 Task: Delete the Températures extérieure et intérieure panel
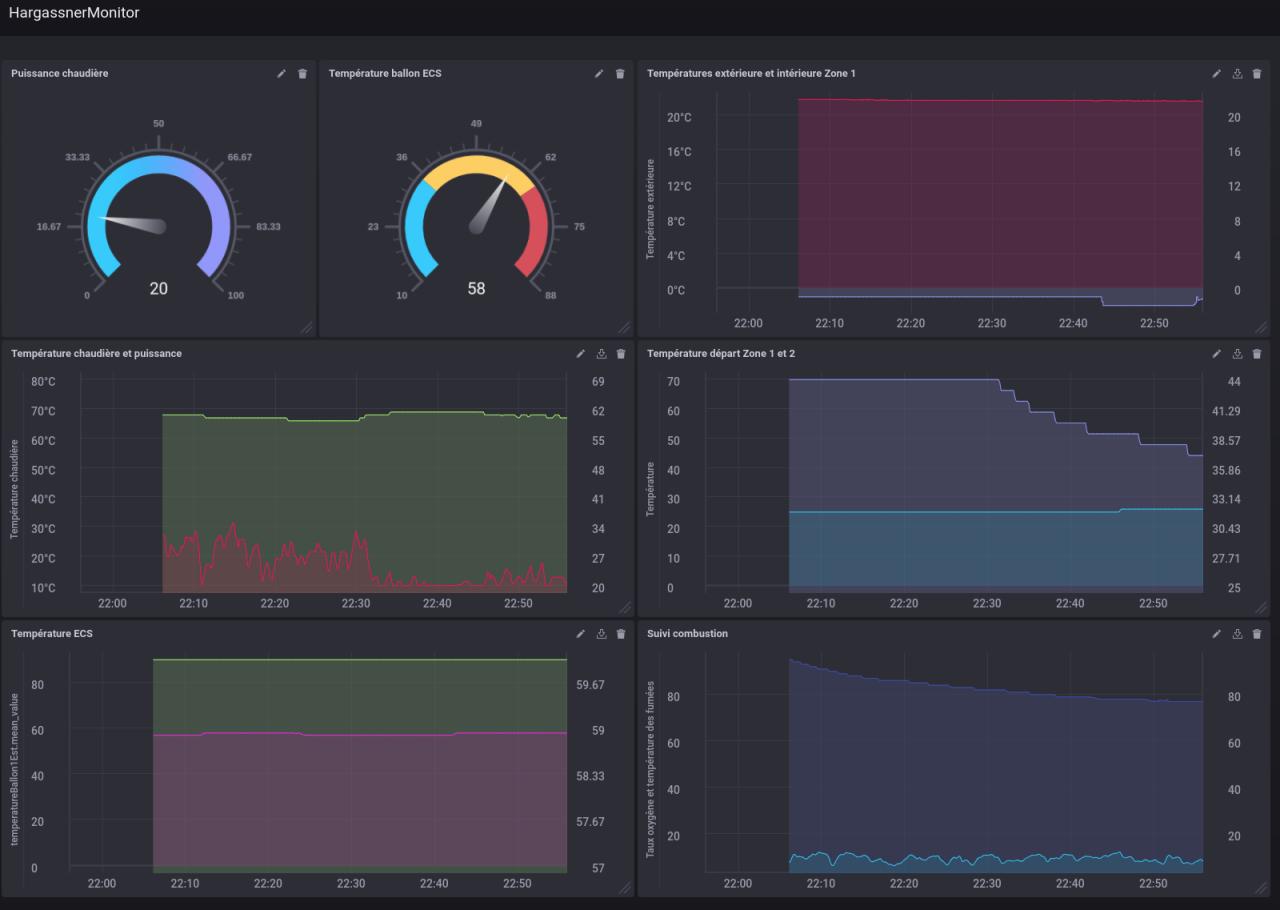1257,73
